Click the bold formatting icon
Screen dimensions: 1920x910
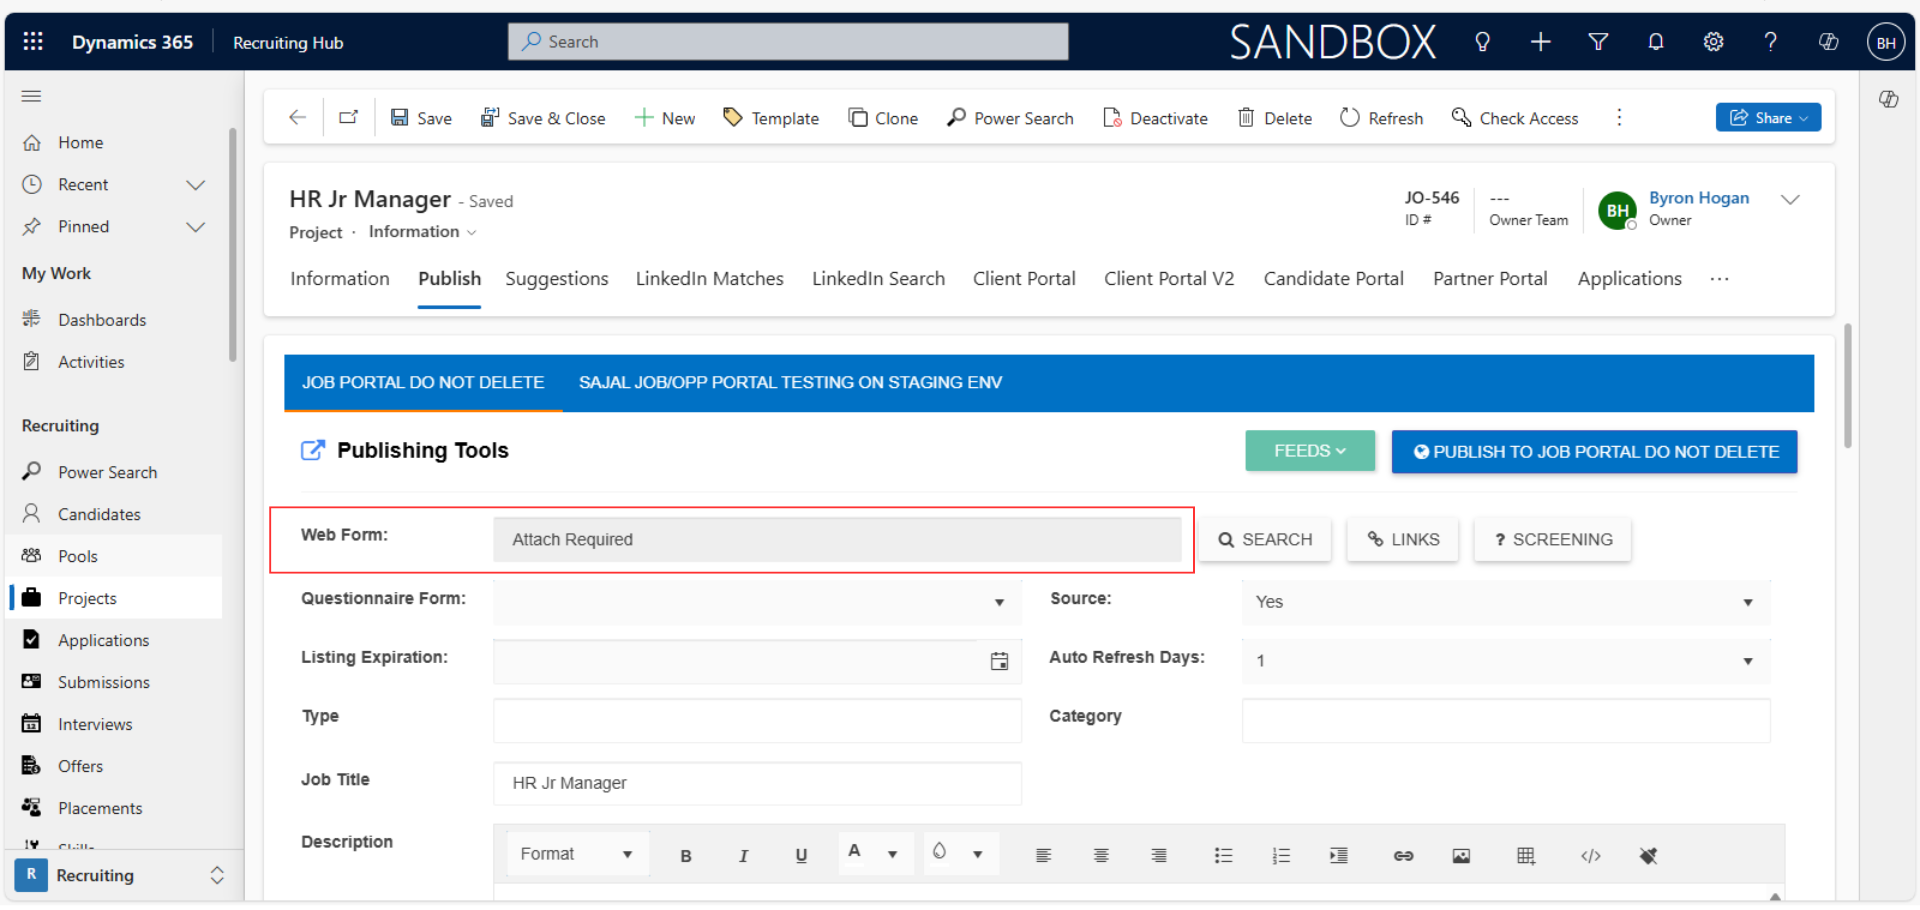pyautogui.click(x=686, y=856)
